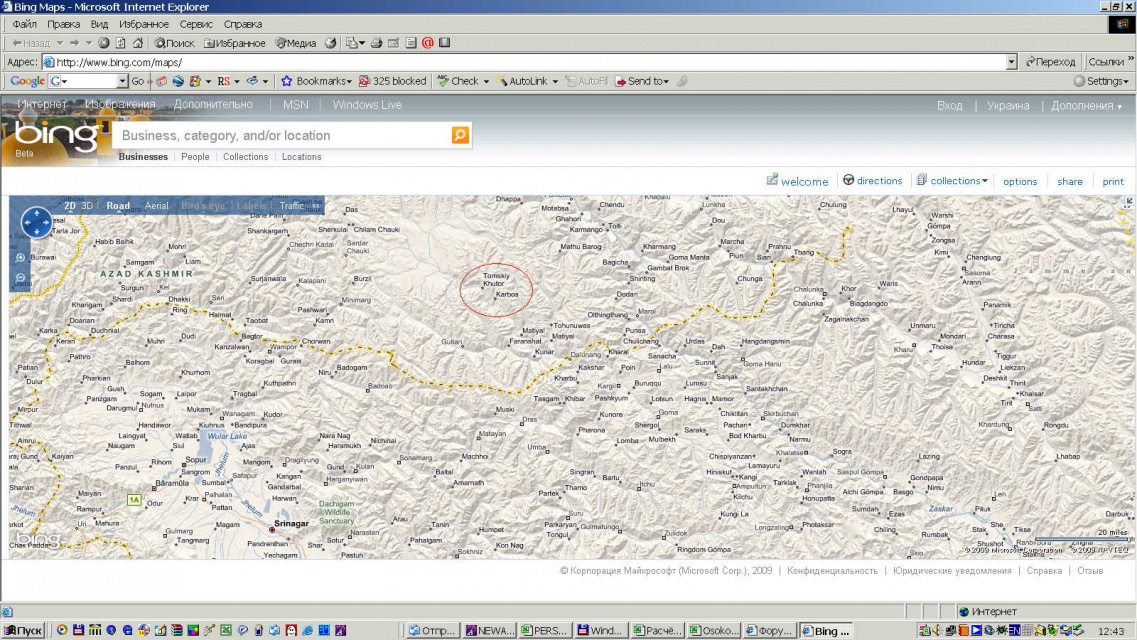1137x640 pixels.
Task: Click the Вход sign-in link
Action: pyautogui.click(x=949, y=106)
